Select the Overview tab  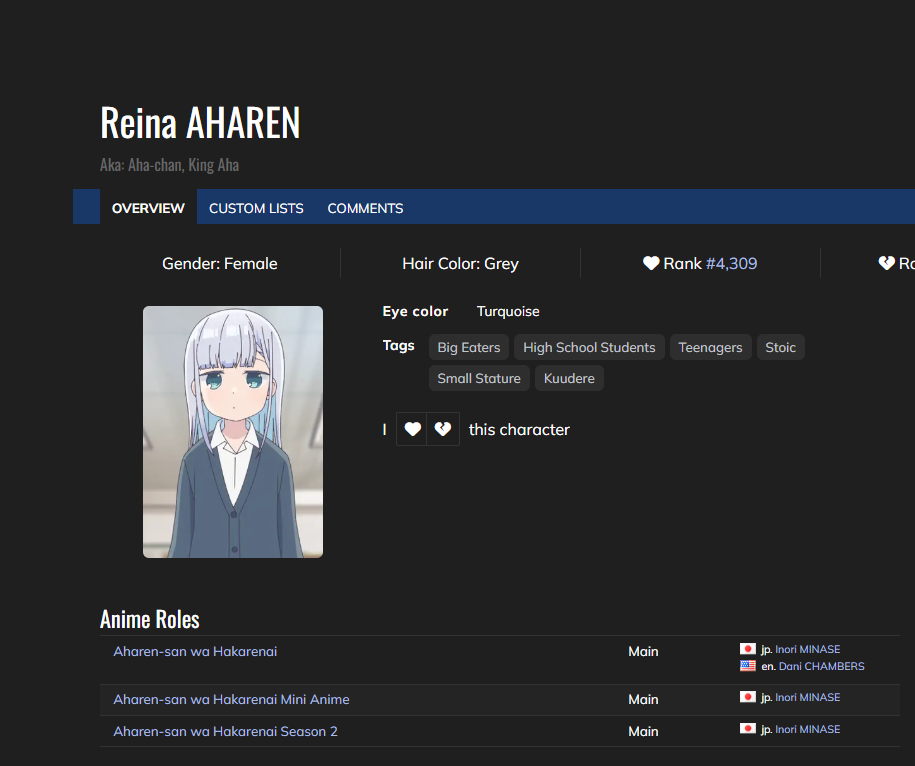point(148,208)
